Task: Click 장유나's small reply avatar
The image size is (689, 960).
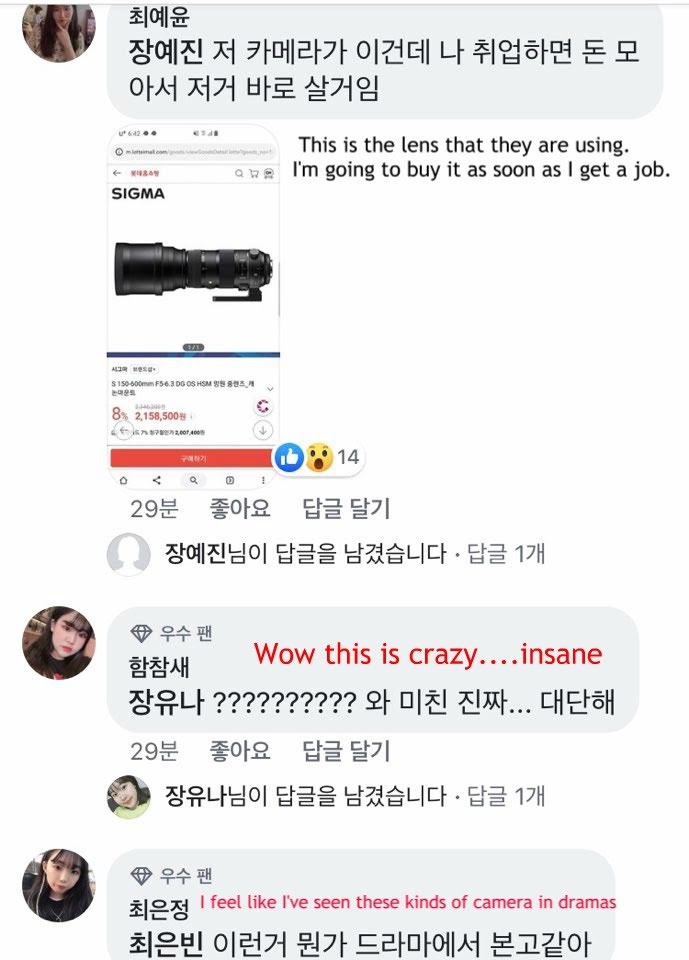Action: [x=129, y=797]
